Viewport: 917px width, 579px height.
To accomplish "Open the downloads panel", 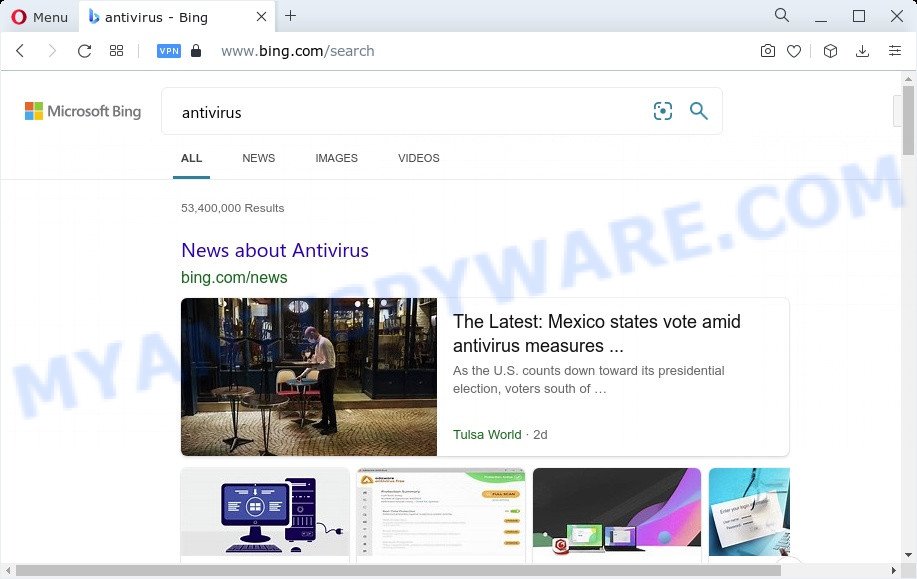I will point(862,51).
